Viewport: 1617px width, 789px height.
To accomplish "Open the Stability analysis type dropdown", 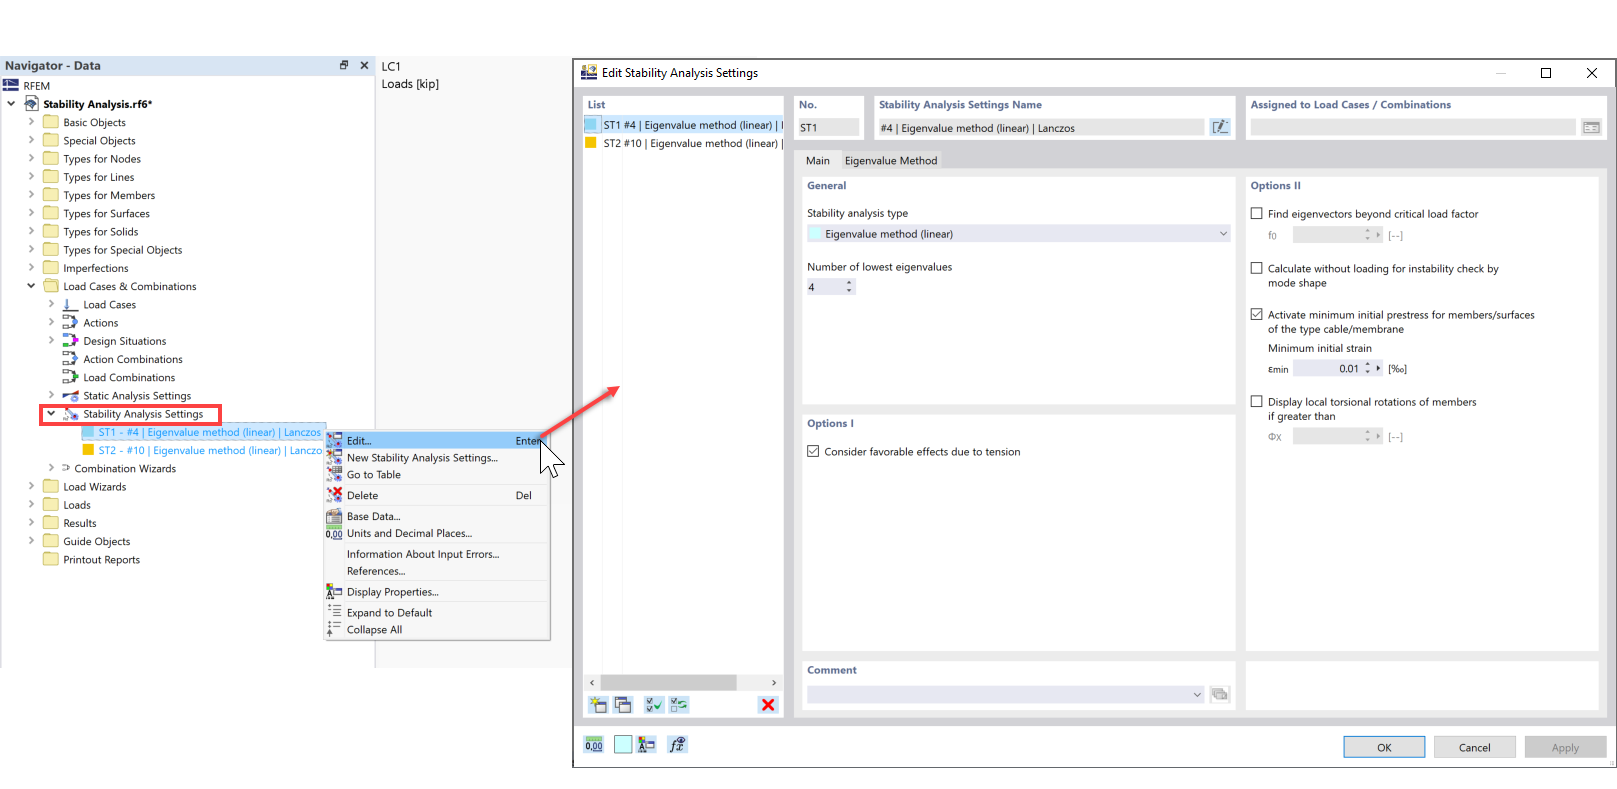I will pyautogui.click(x=1018, y=234).
